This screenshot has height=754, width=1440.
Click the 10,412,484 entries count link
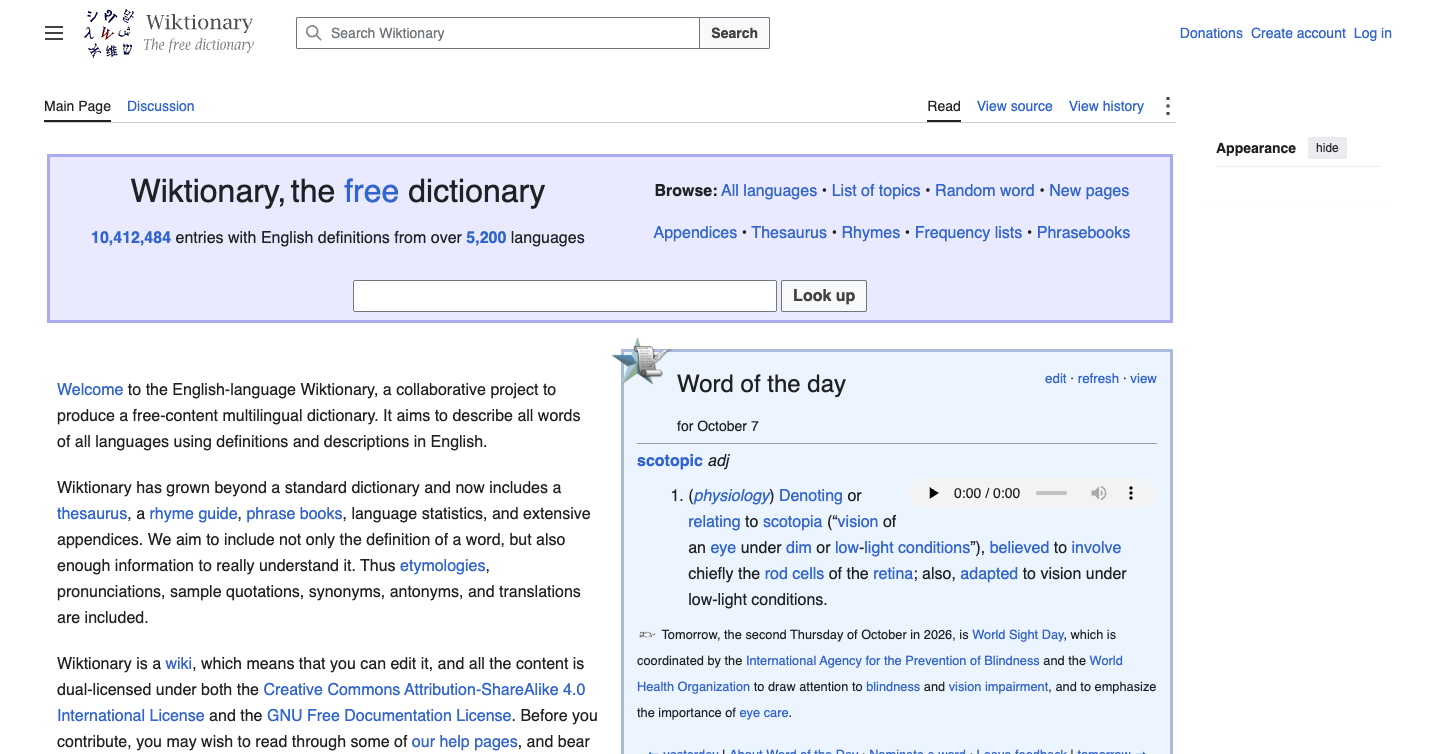point(131,238)
